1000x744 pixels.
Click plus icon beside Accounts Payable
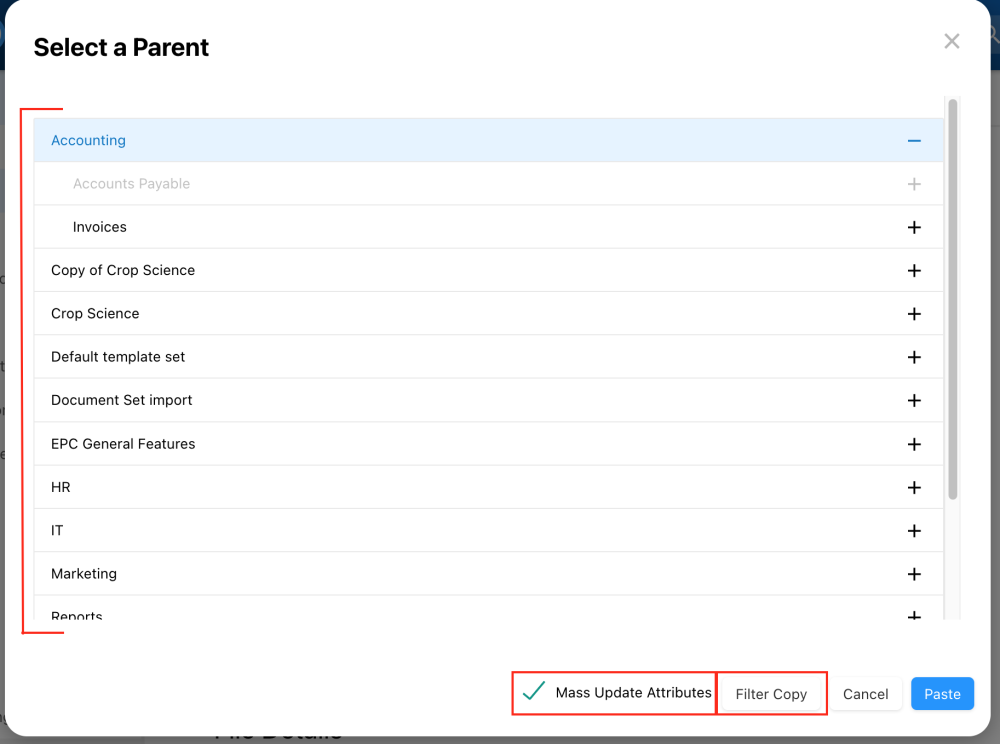coord(913,184)
